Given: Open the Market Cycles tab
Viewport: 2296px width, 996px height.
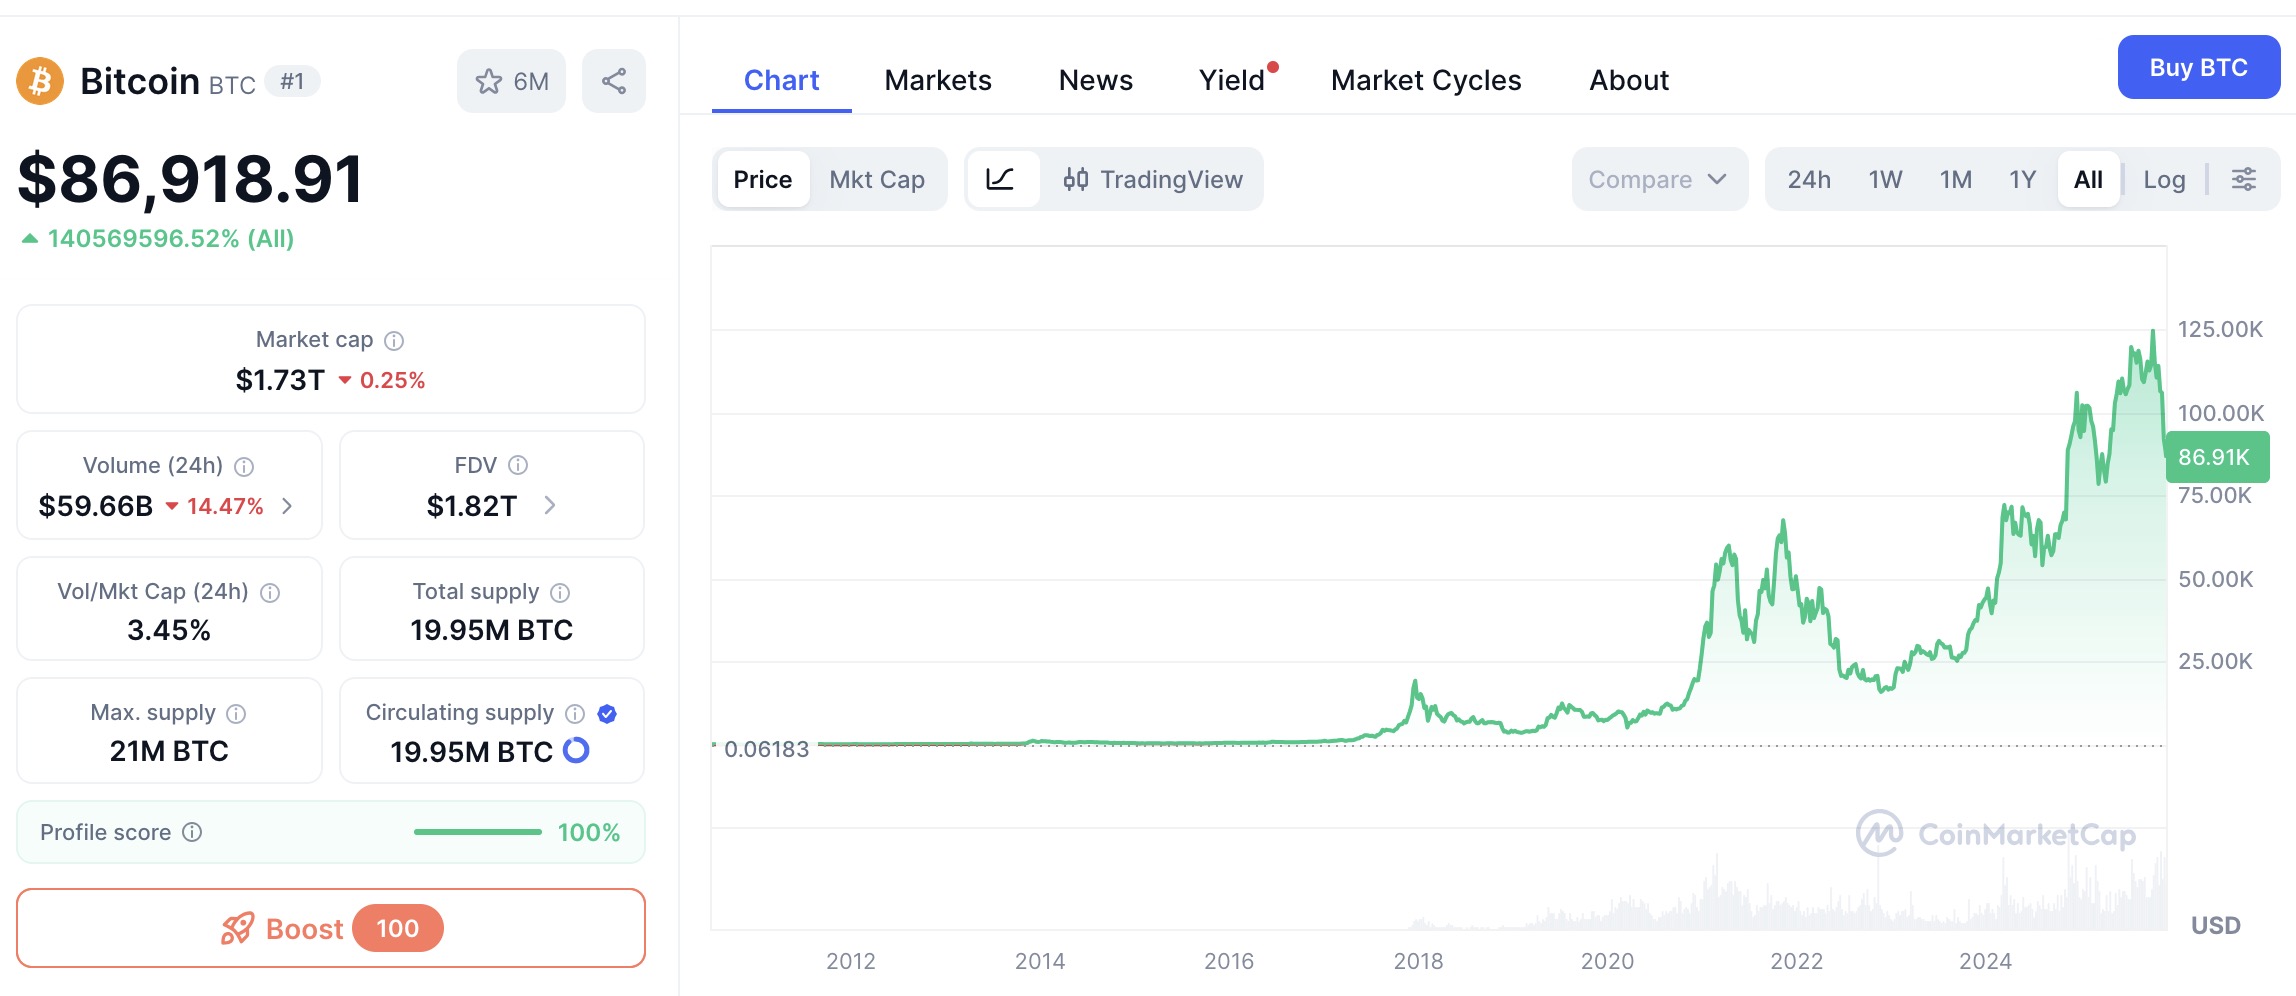Looking at the screenshot, I should coord(1425,80).
